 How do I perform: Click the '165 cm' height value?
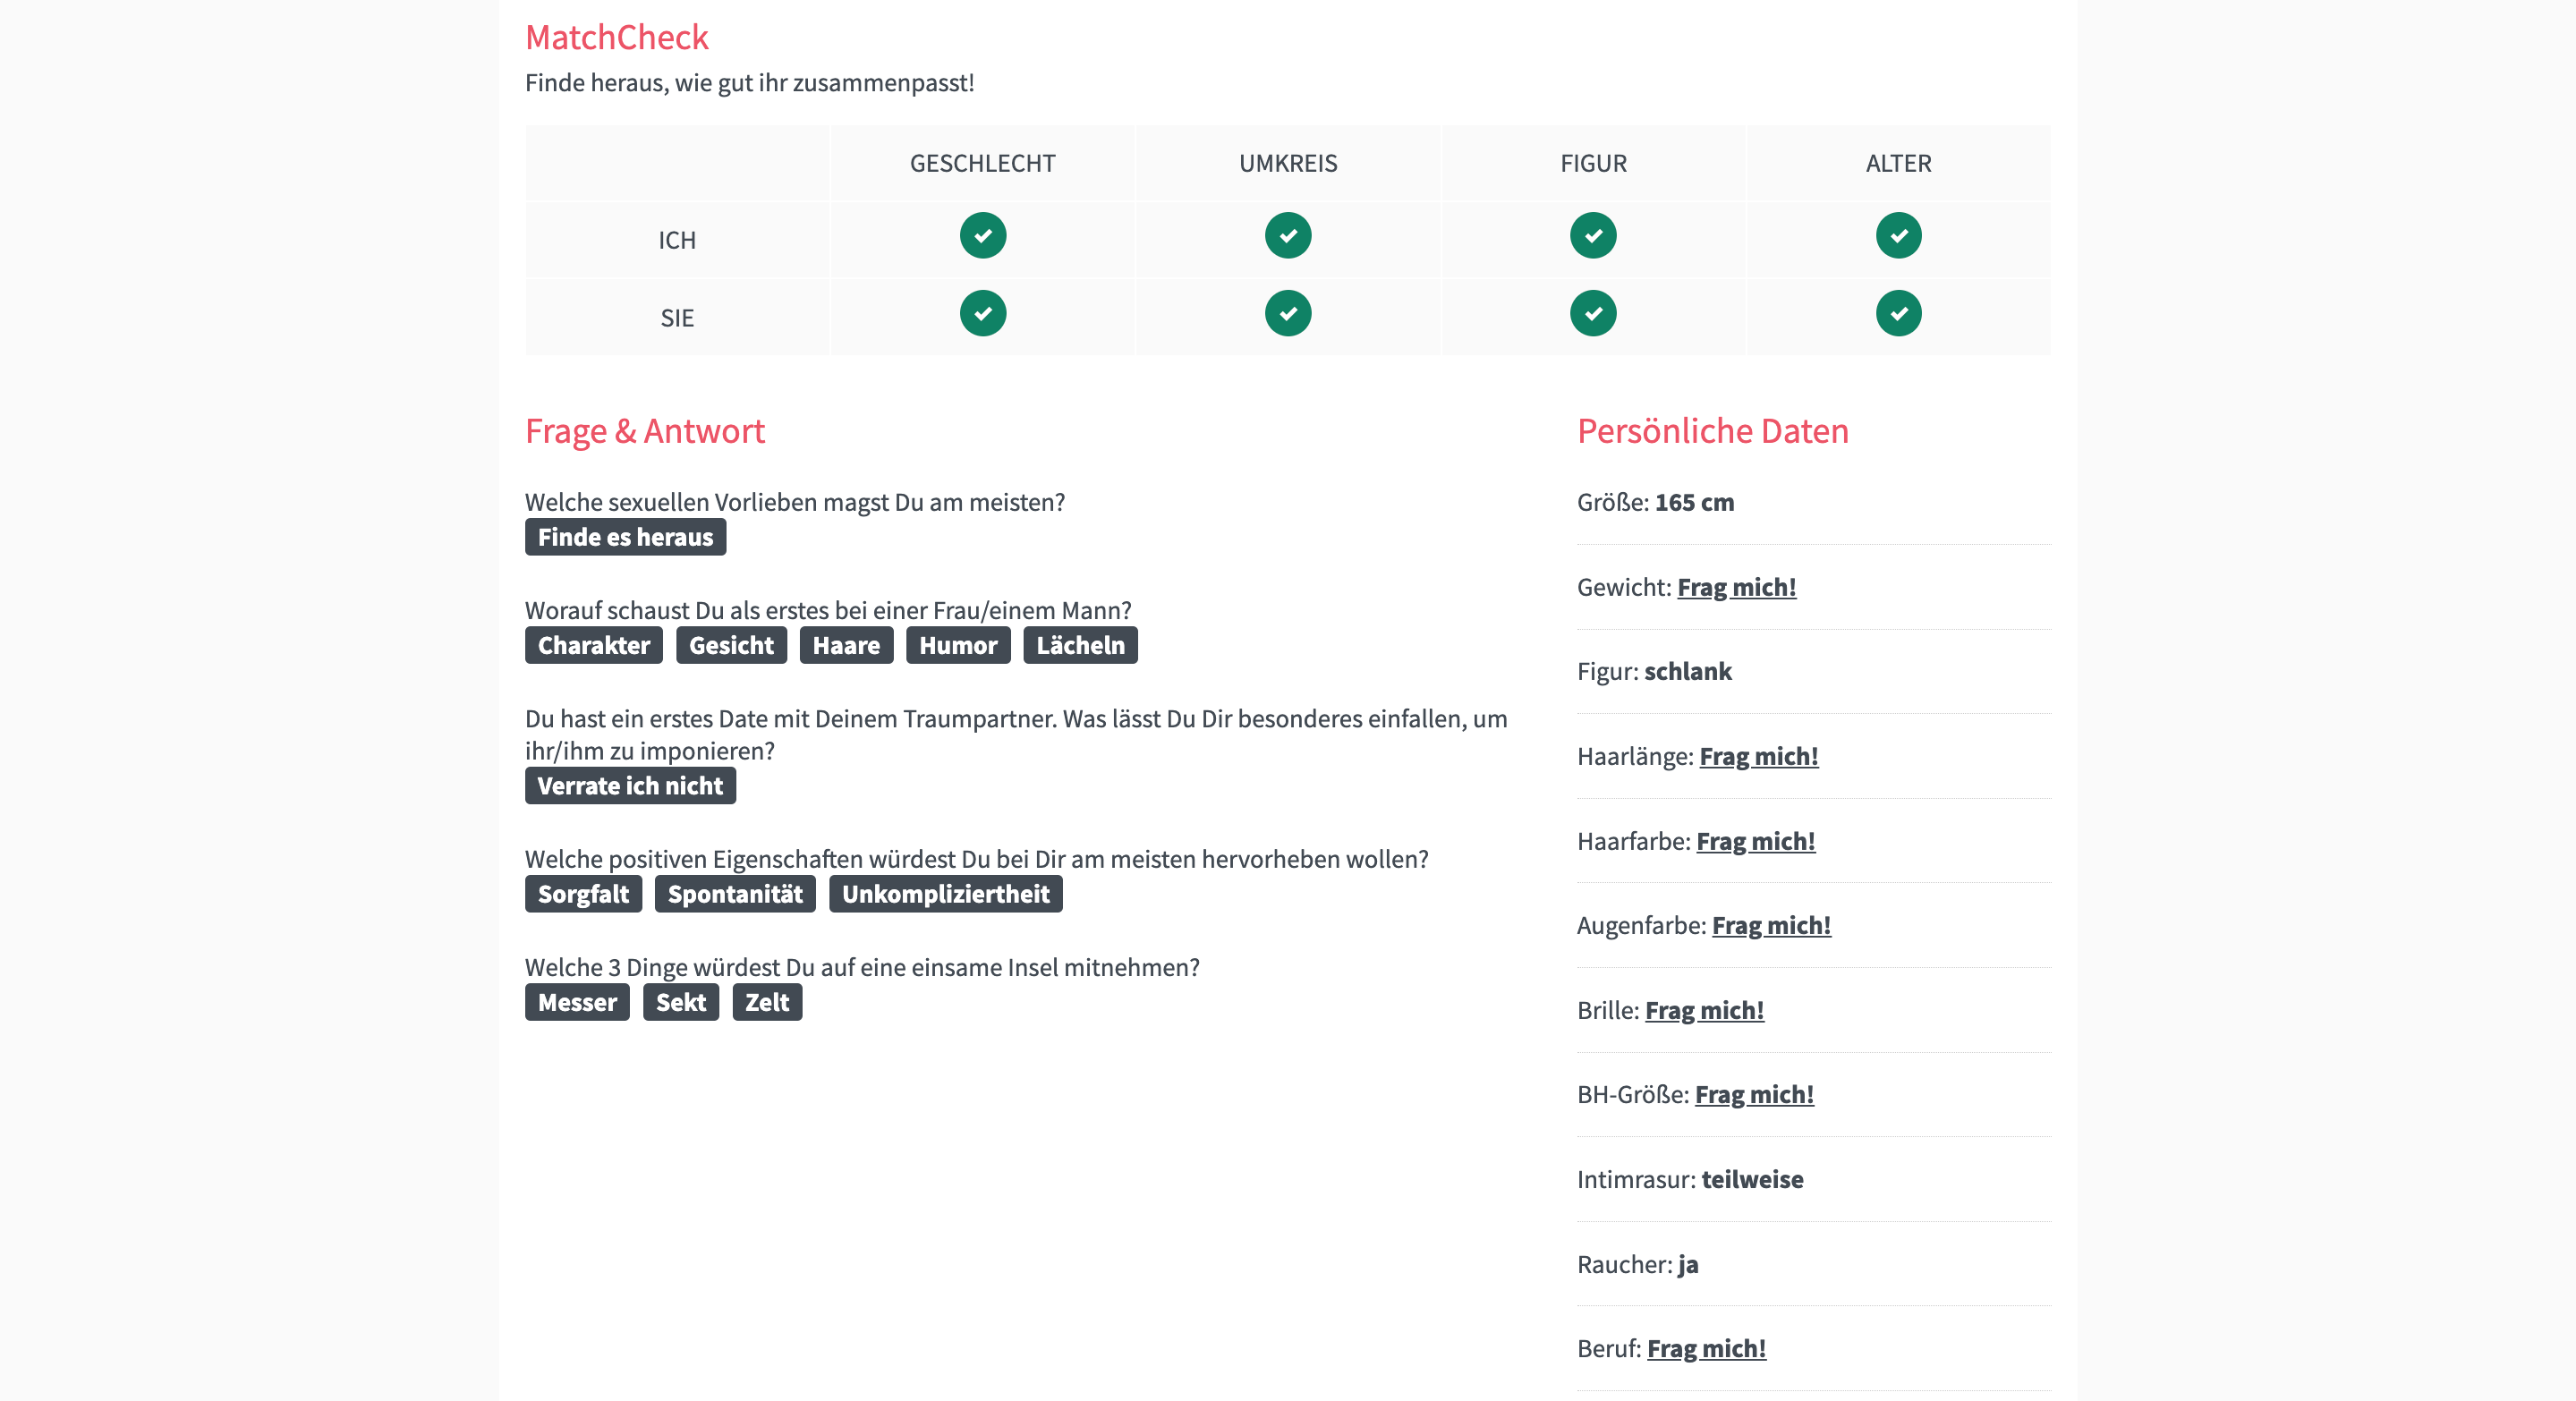click(x=1694, y=502)
